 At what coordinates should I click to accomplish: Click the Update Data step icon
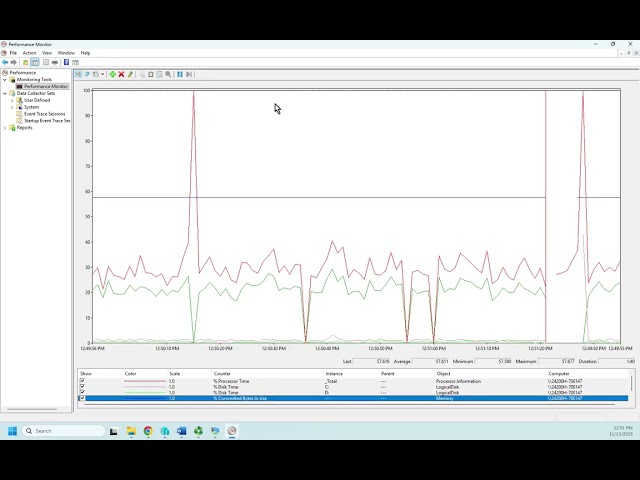pos(189,74)
